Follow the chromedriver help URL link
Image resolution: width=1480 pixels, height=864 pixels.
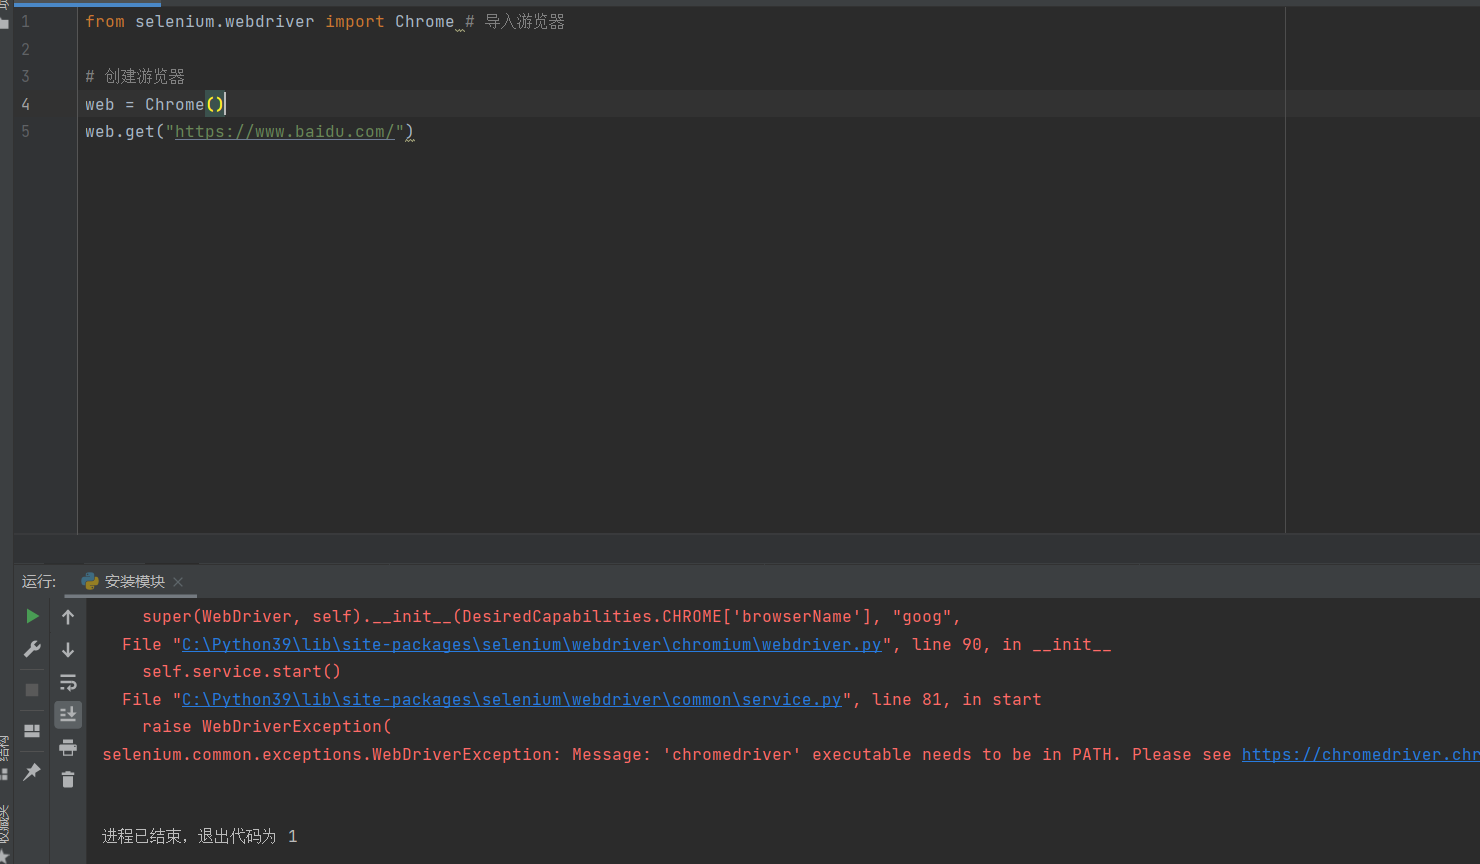pos(1359,755)
